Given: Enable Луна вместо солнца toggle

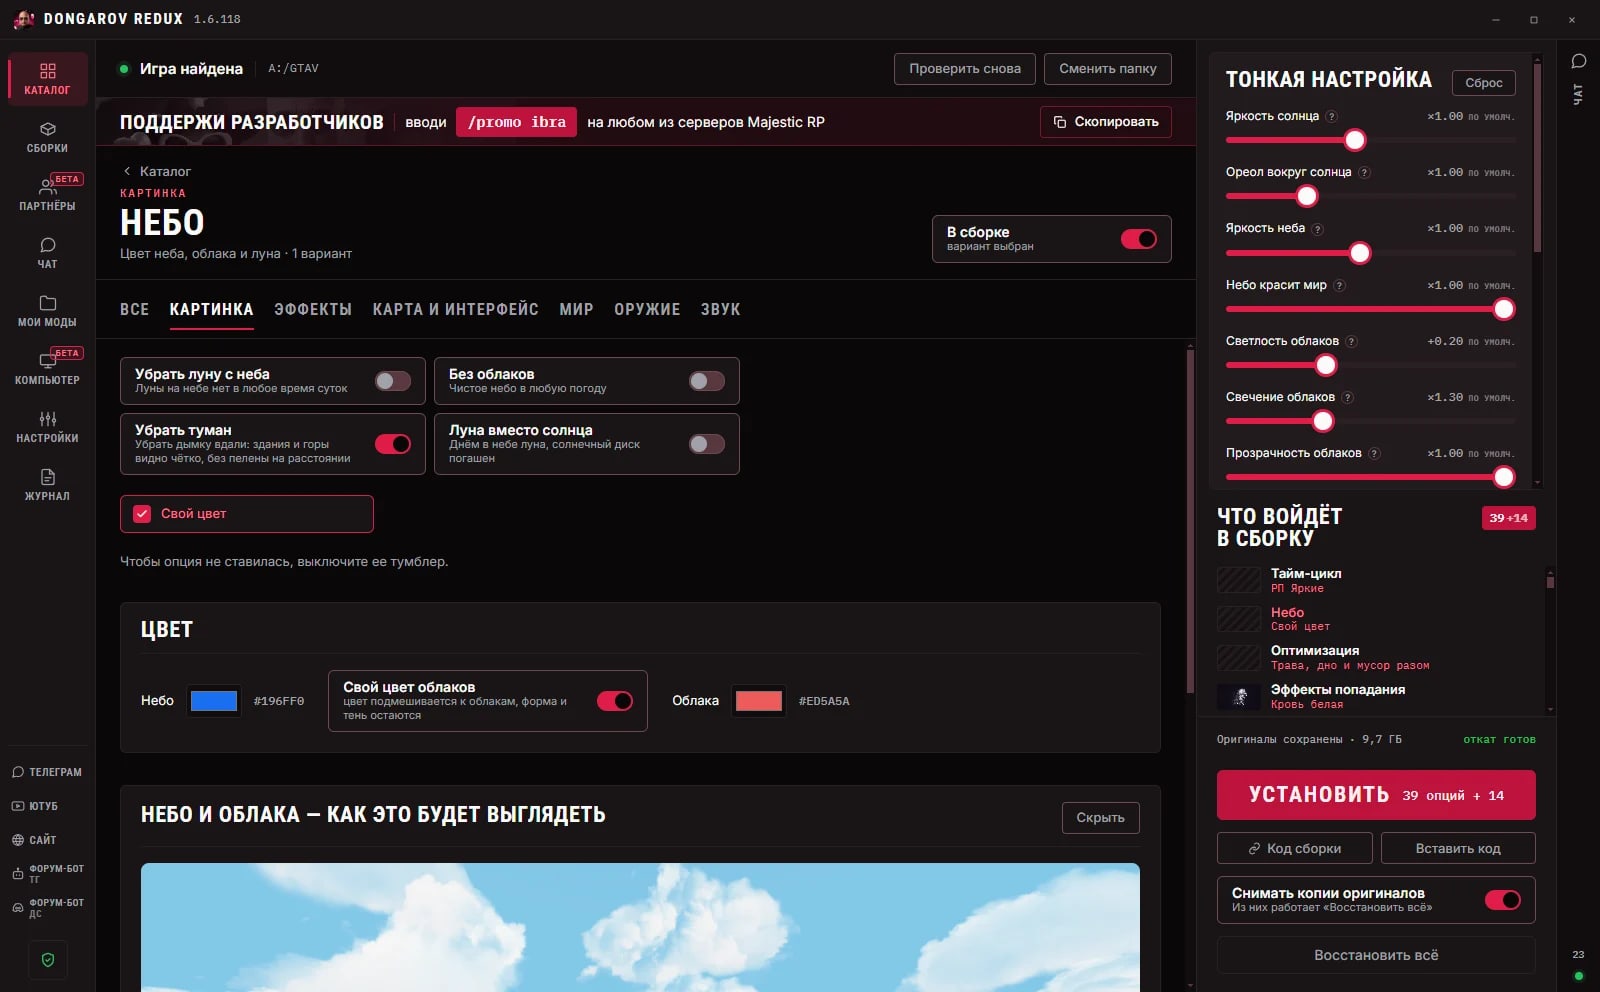Looking at the screenshot, I should click(x=707, y=444).
